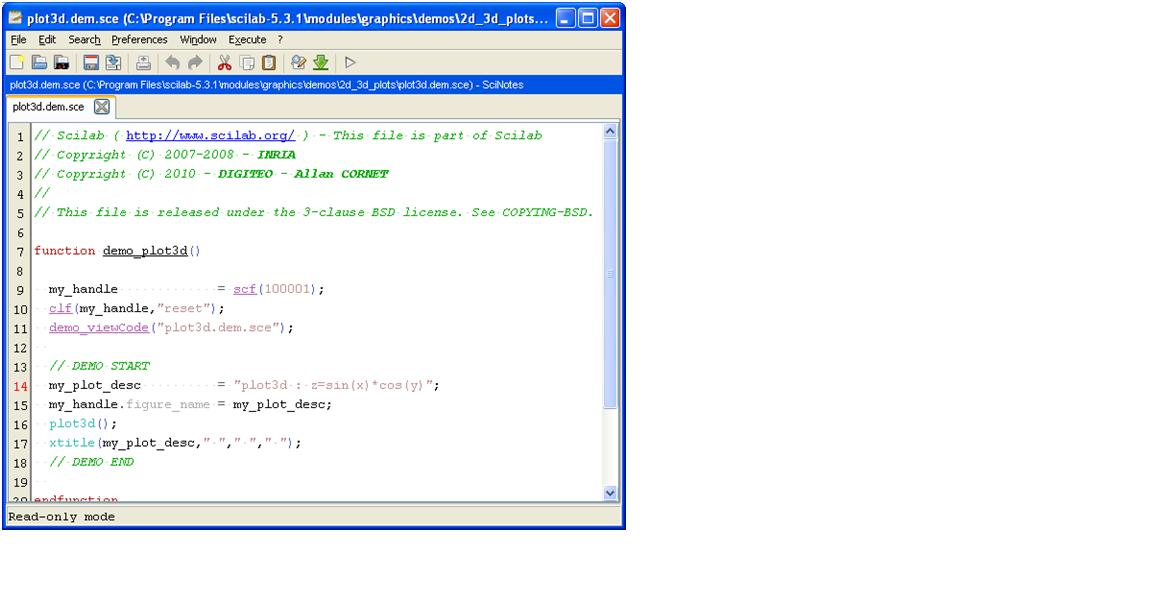Screen dimensions: 1166x602
Task: Open the ? help menu
Action: pos(280,40)
